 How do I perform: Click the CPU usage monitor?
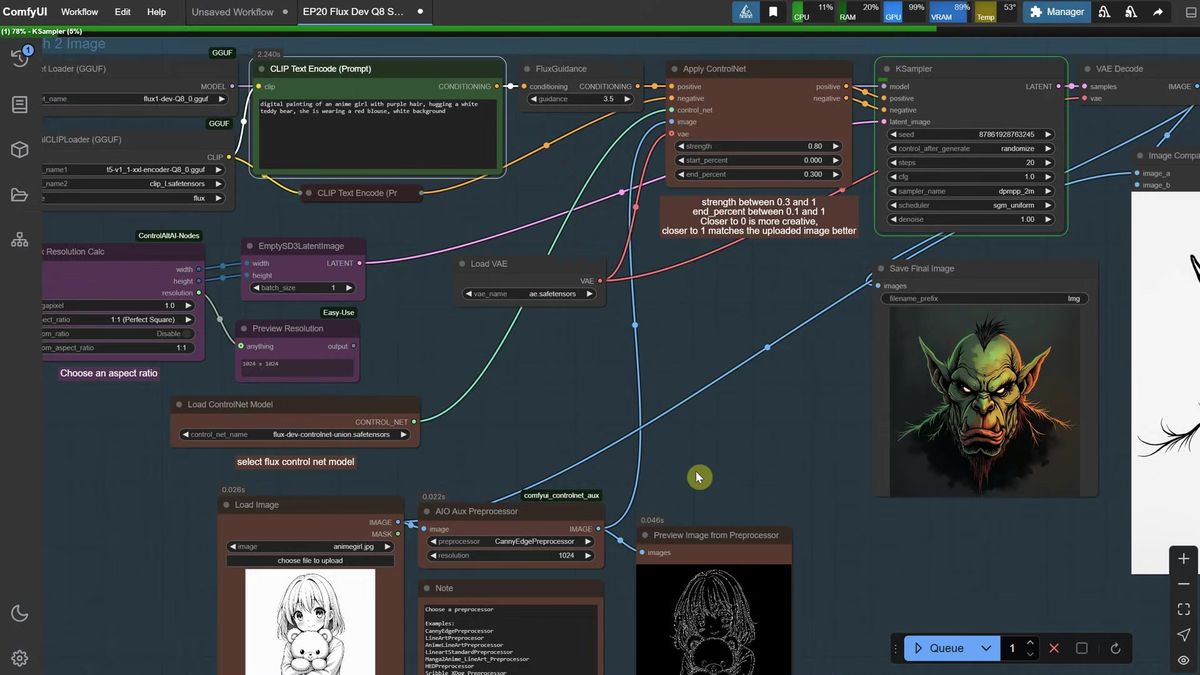pos(813,12)
